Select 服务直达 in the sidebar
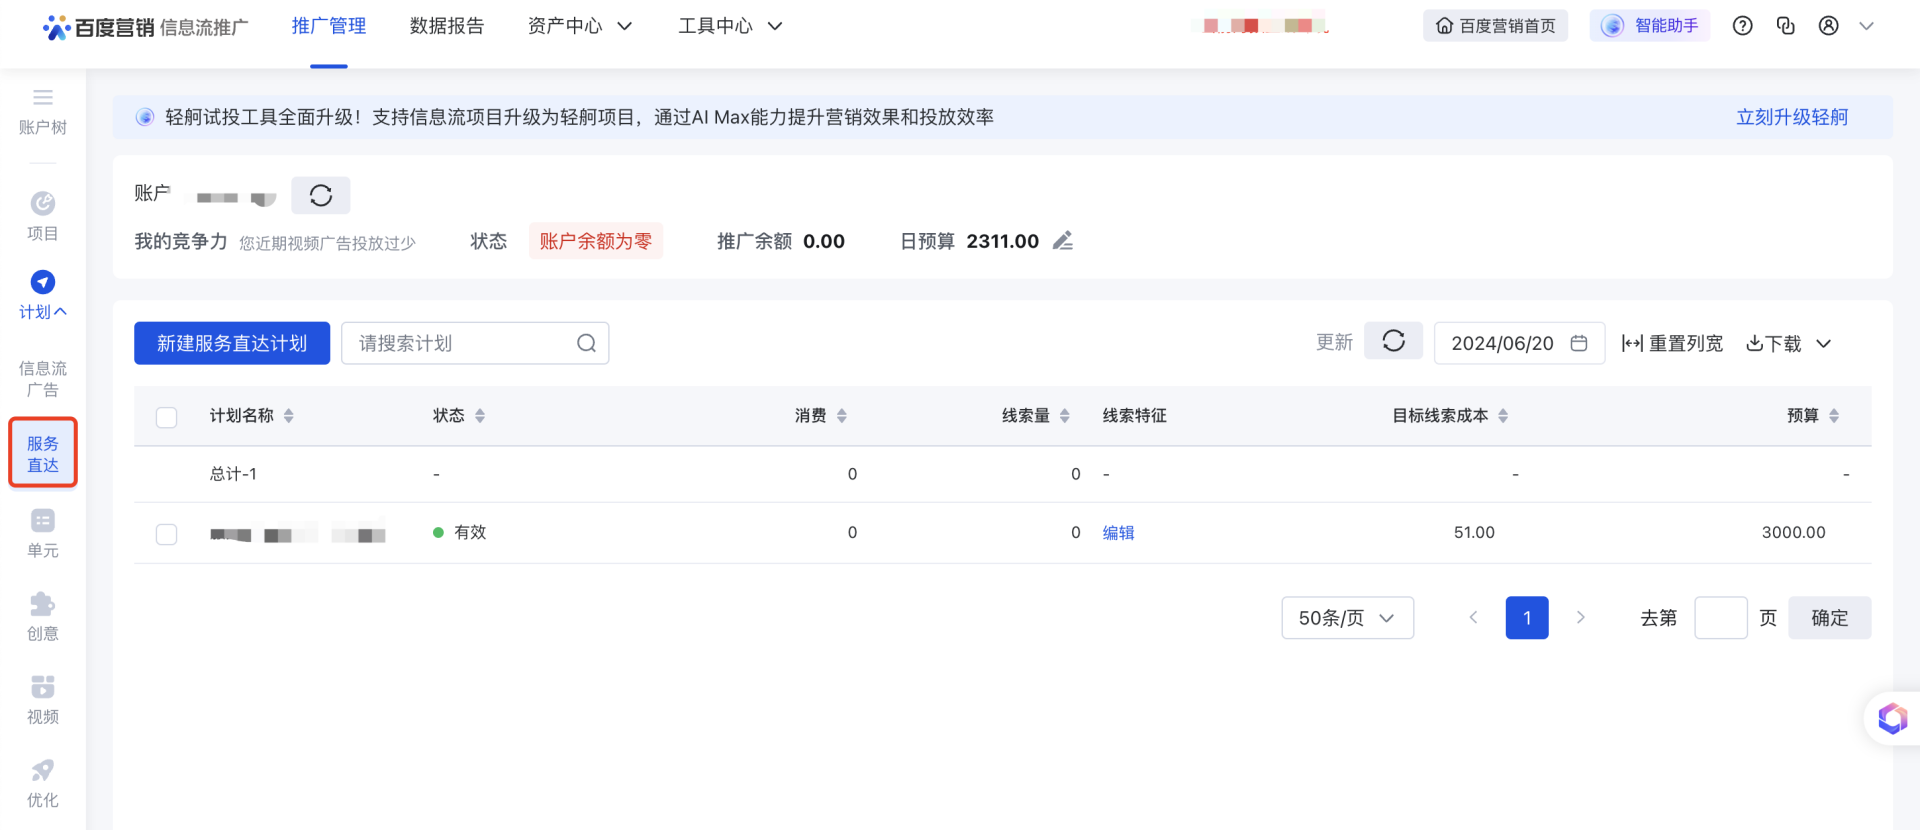Image resolution: width=1920 pixels, height=830 pixels. tap(43, 454)
